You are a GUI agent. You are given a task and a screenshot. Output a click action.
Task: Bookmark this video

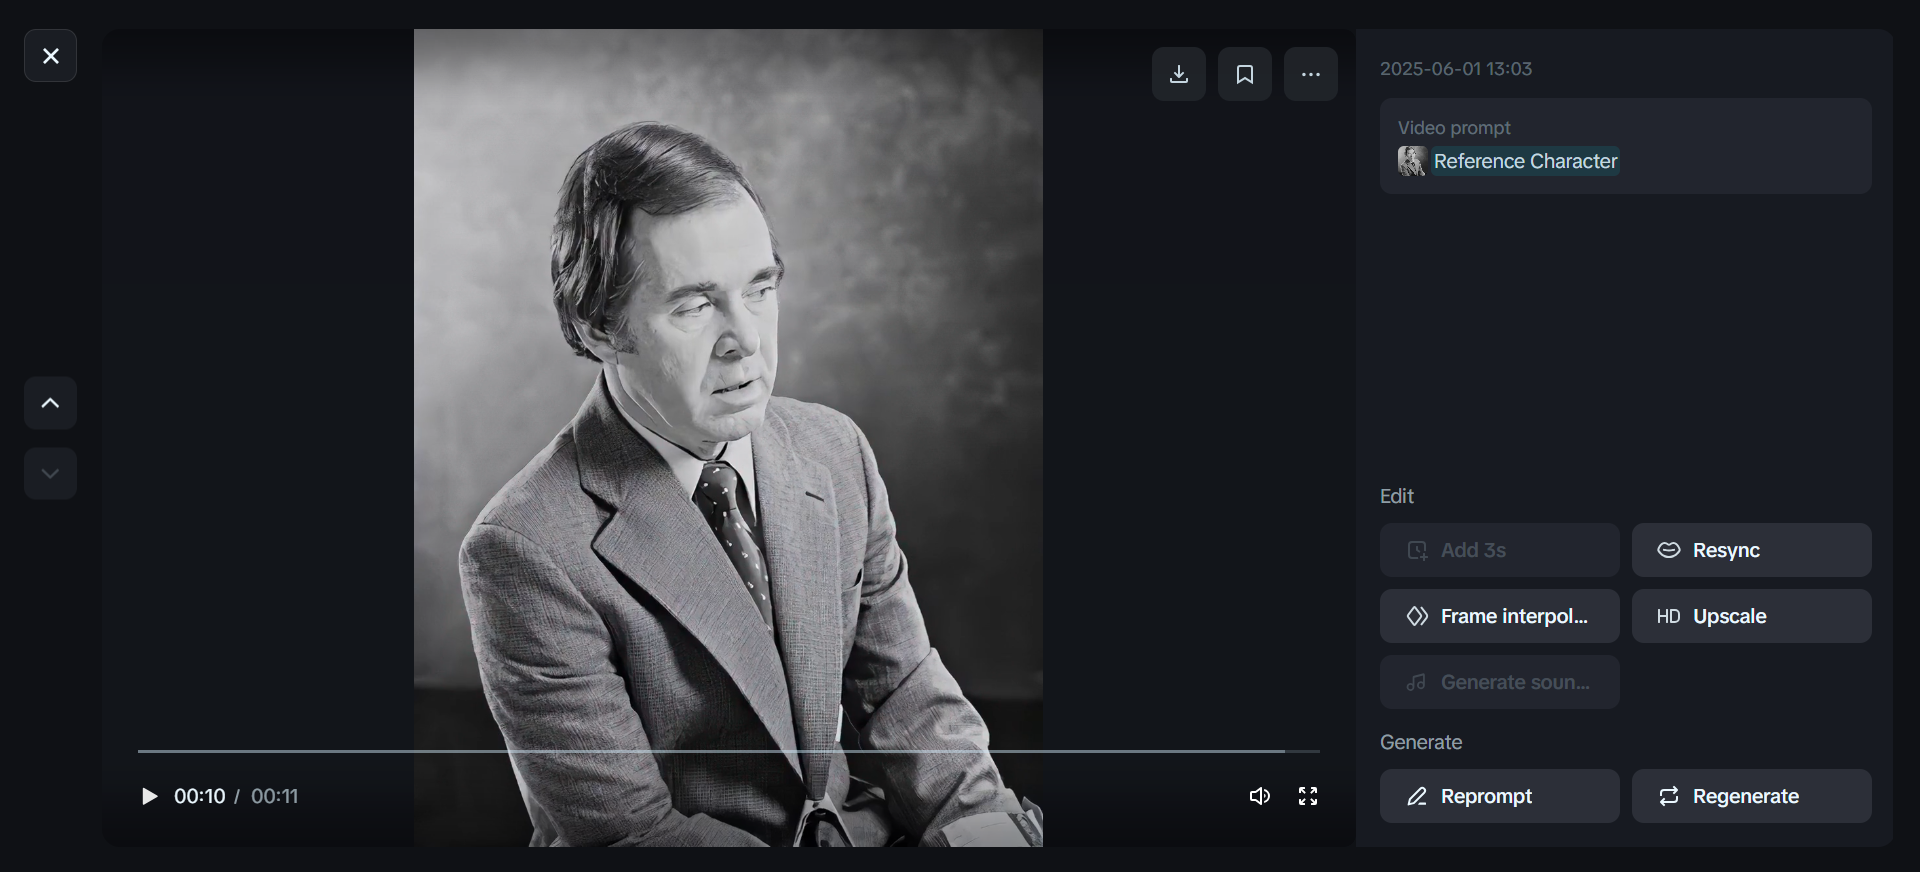[x=1245, y=74]
